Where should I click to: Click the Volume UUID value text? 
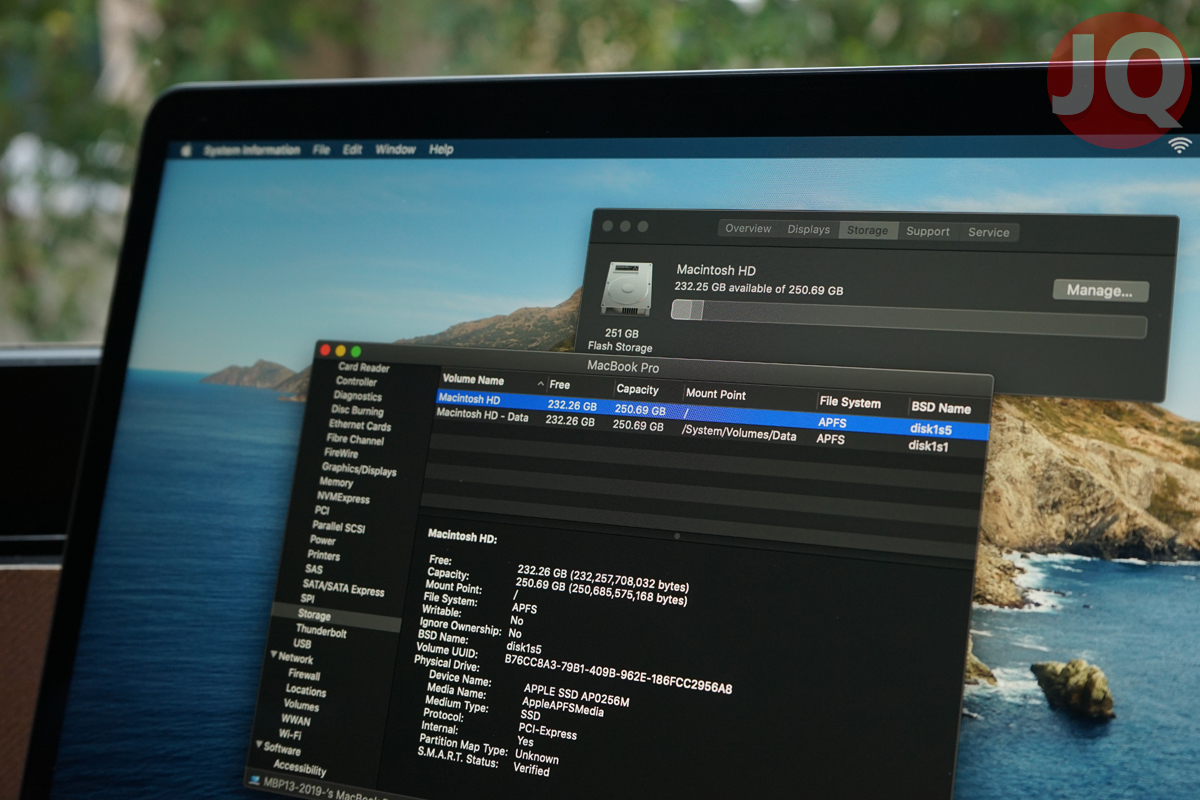[x=618, y=673]
